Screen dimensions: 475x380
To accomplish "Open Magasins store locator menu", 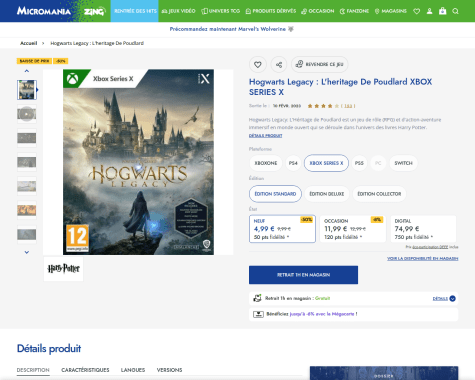I will [391, 11].
